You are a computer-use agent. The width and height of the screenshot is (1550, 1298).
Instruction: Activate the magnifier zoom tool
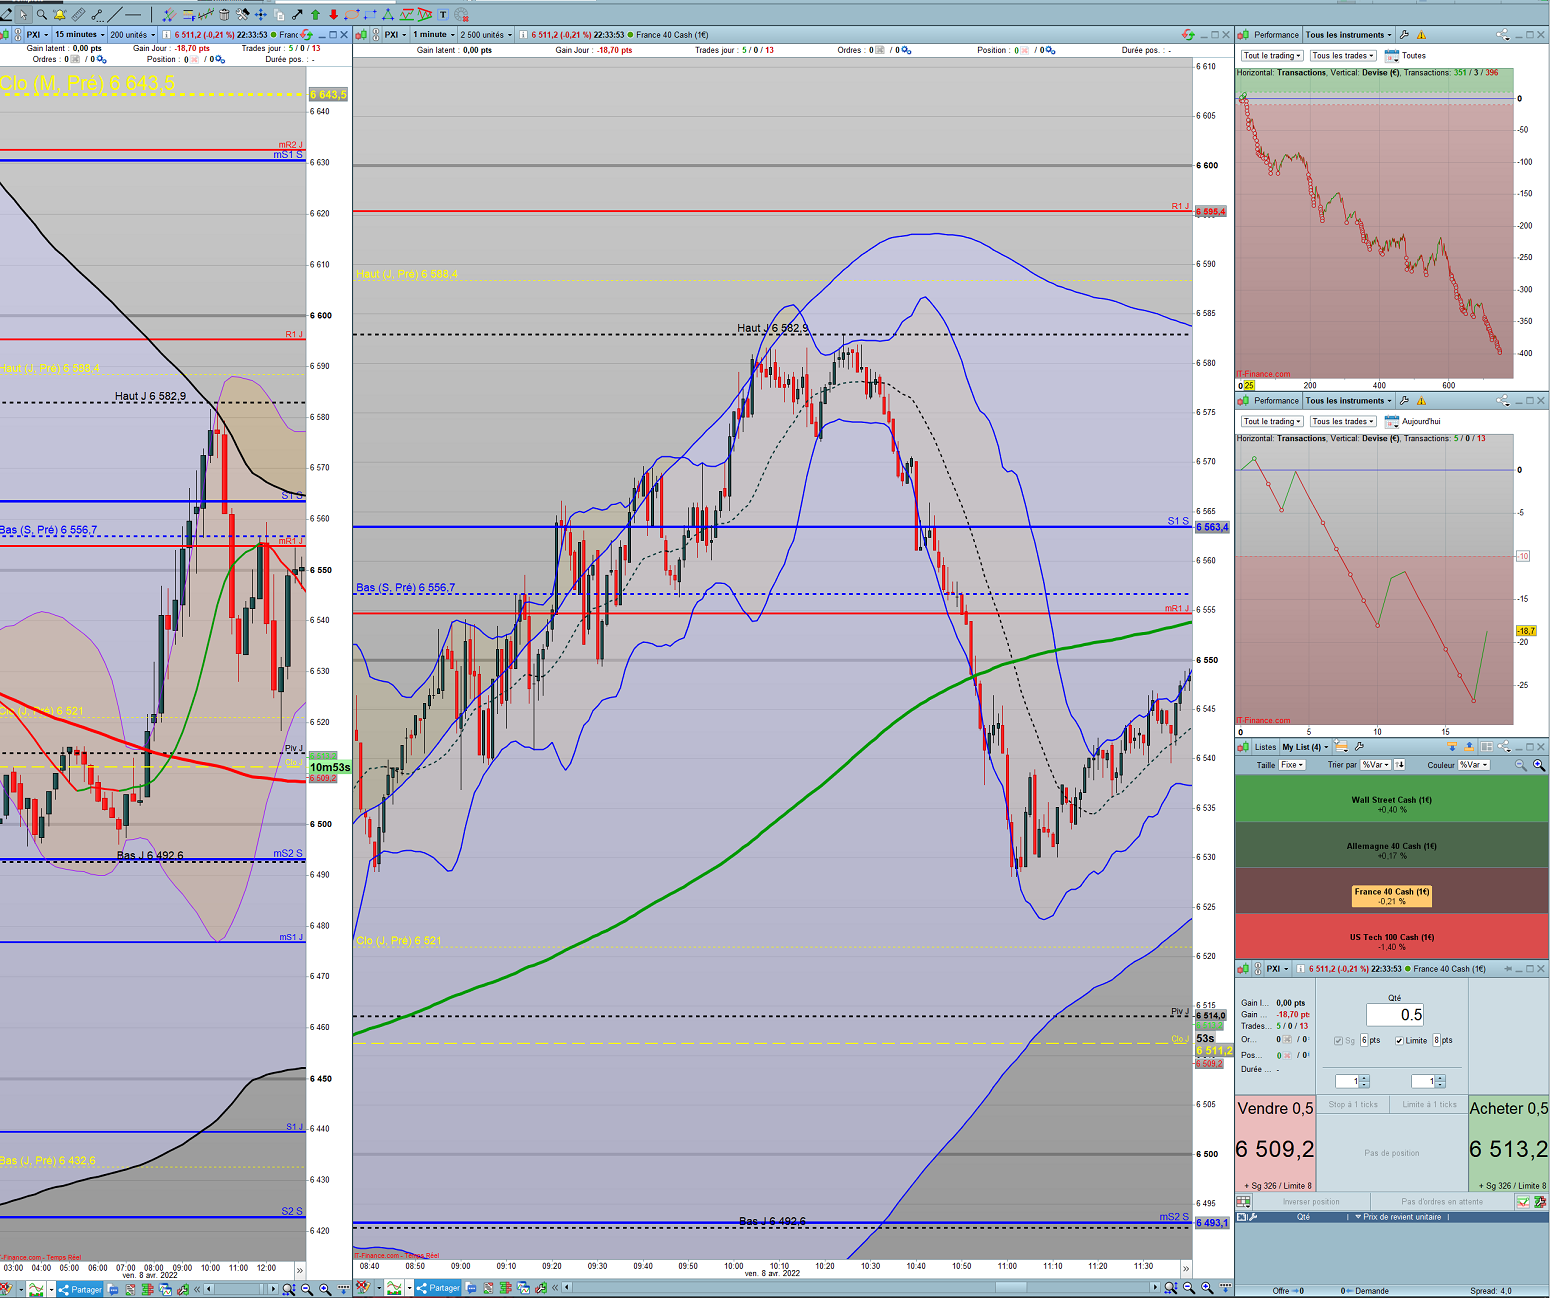click(41, 14)
